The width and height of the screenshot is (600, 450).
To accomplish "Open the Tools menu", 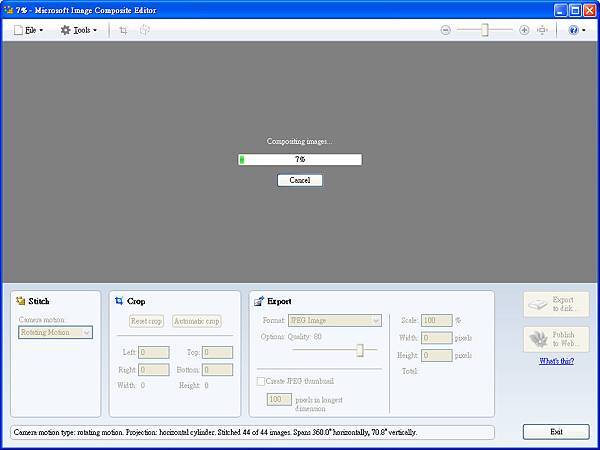I will (78, 30).
